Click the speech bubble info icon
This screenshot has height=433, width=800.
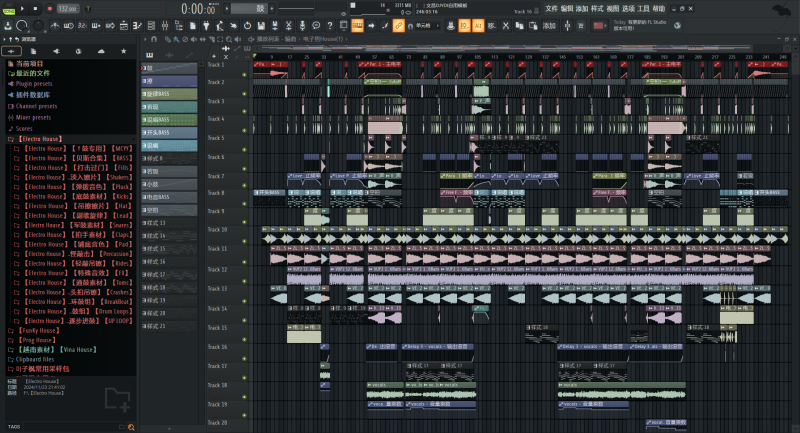pos(316,26)
